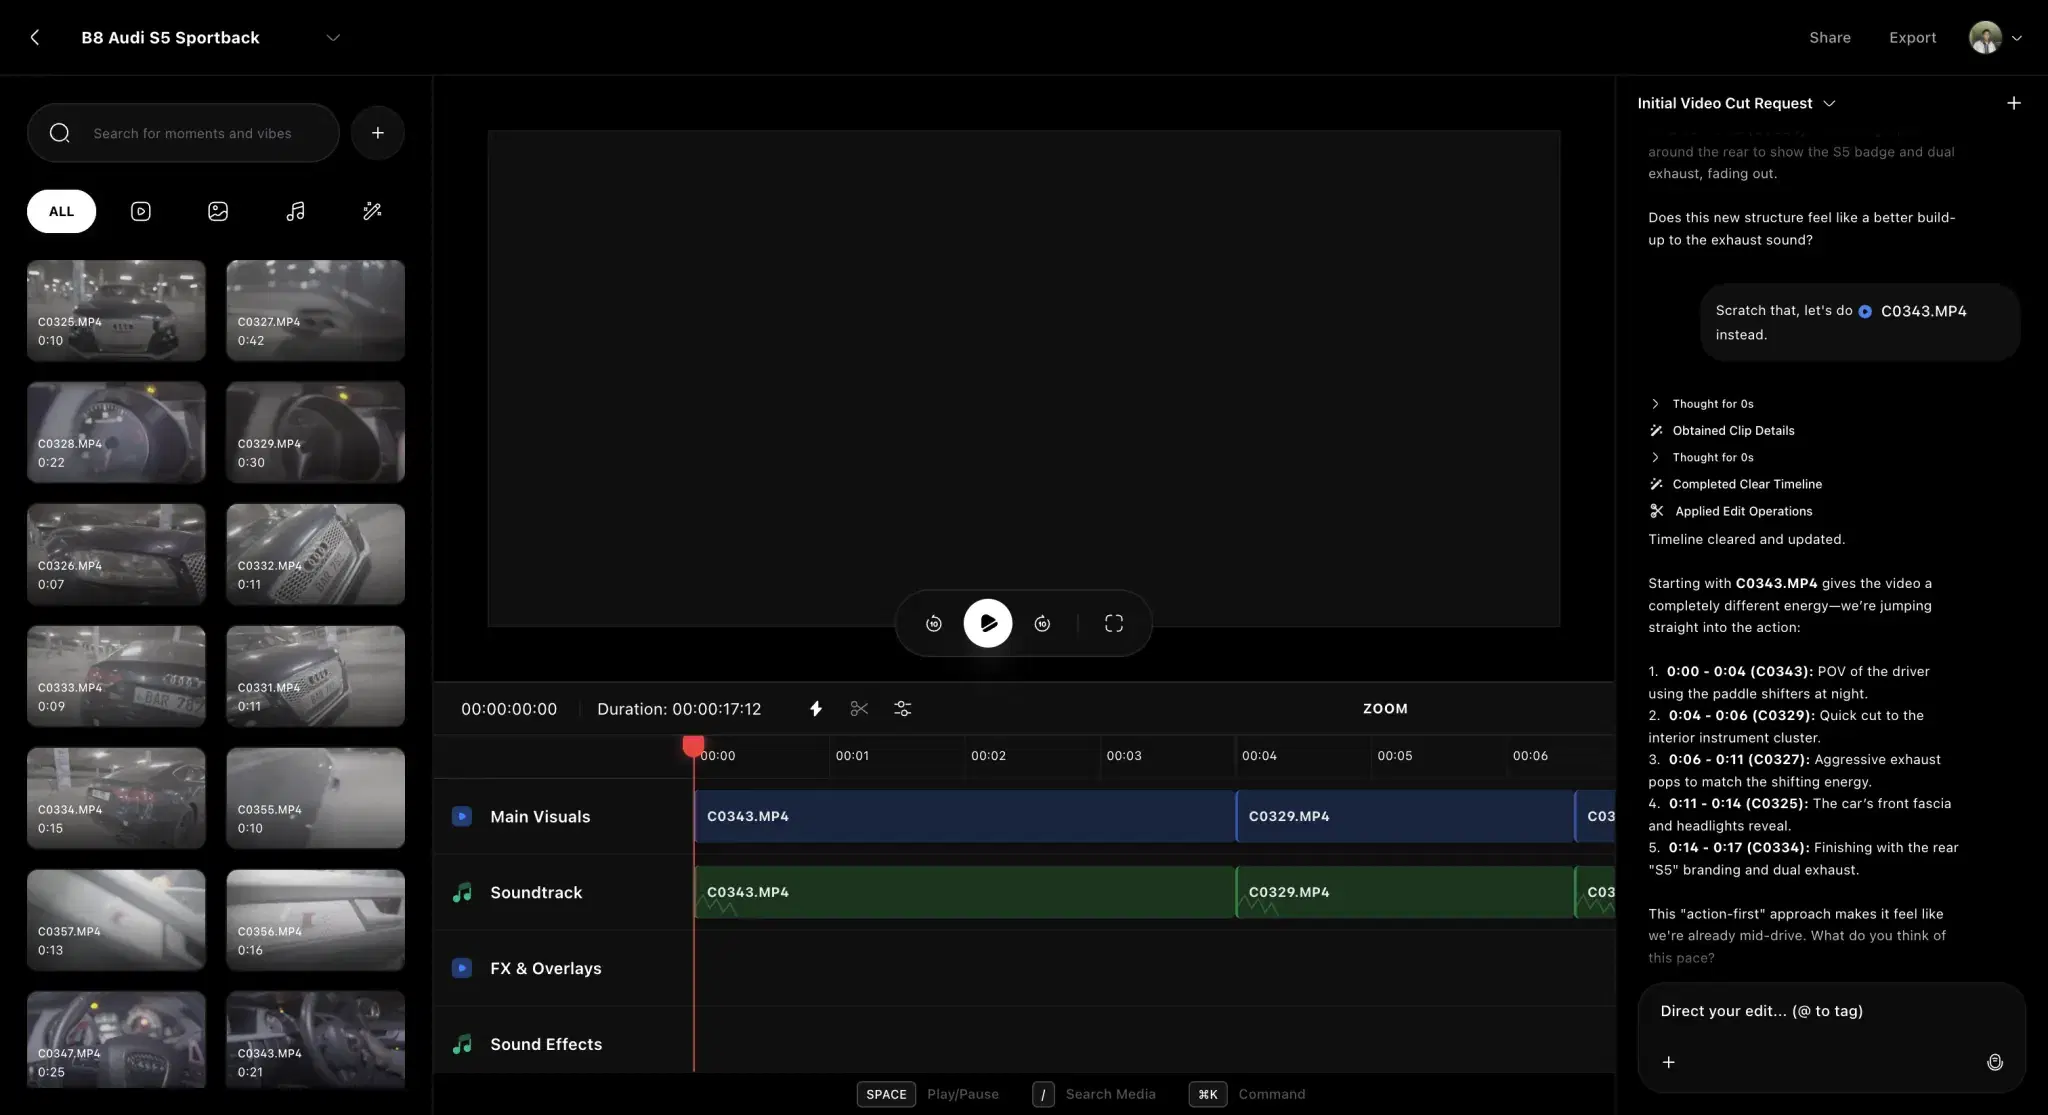2048x1115 pixels.
Task: Choose the C0326.MP4 clip
Action: (116, 554)
